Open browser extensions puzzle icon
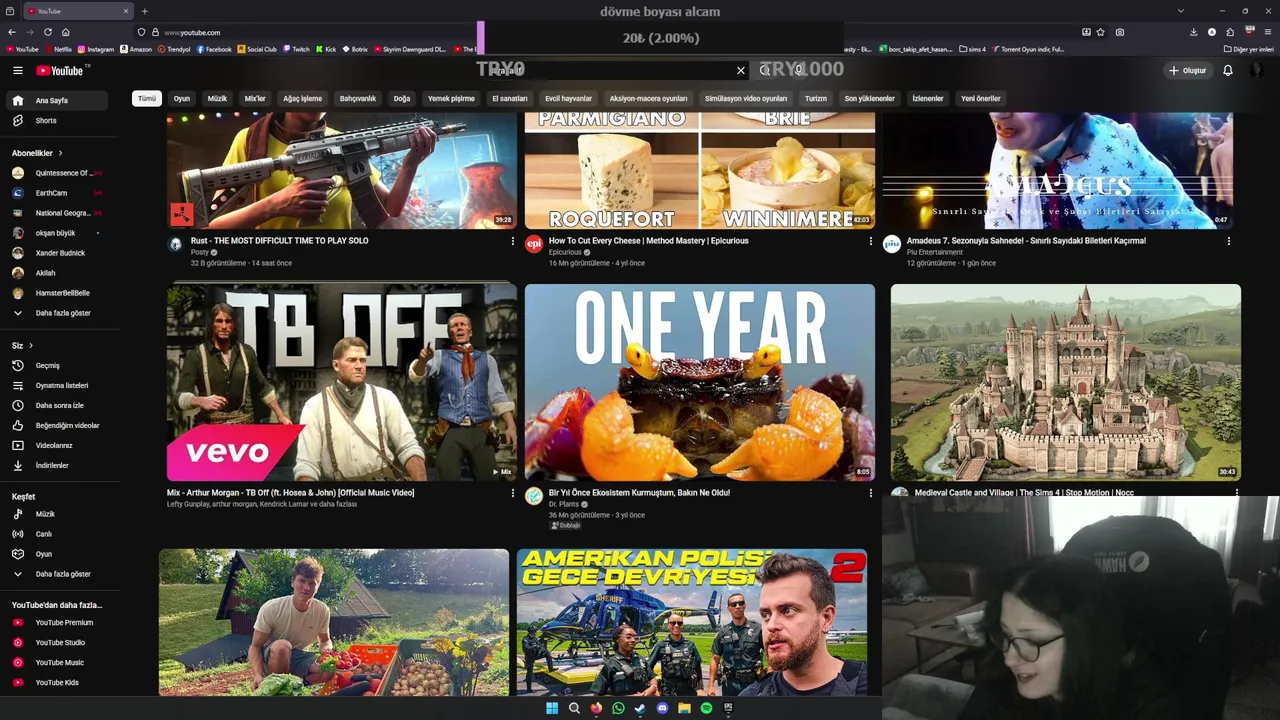 click(x=1230, y=32)
